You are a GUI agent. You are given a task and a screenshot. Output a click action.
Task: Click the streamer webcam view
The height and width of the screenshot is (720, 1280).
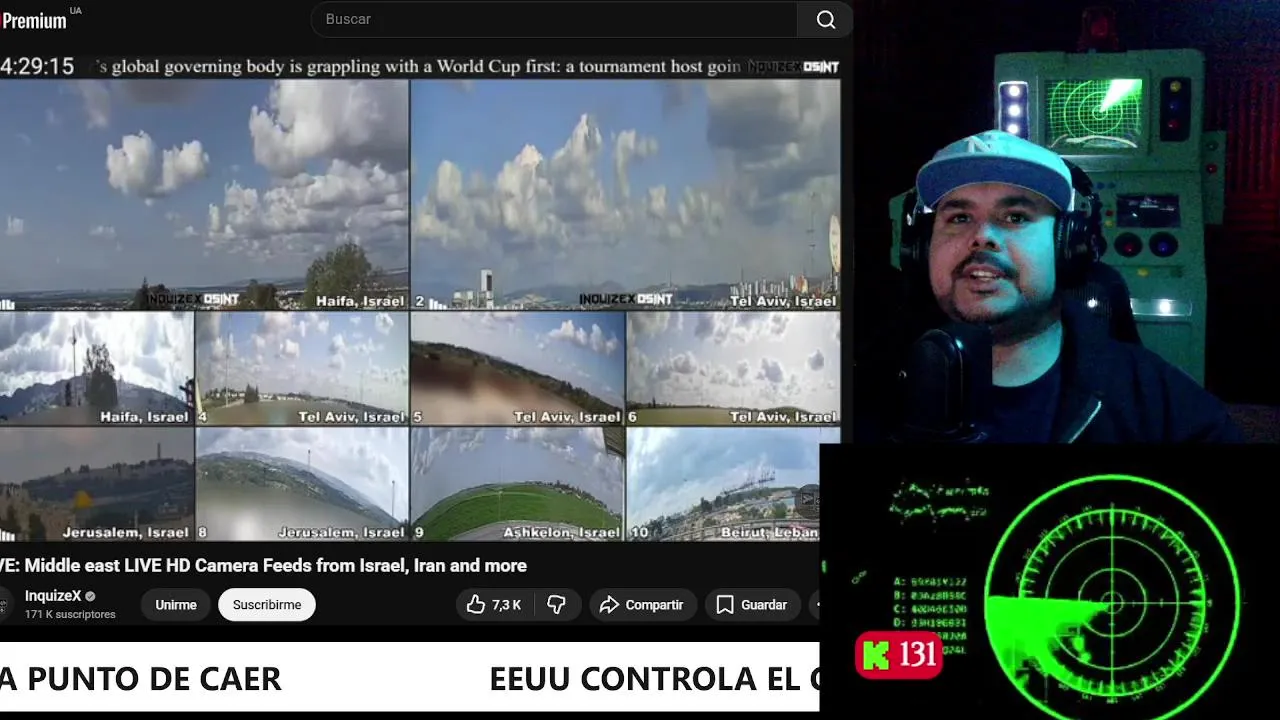pos(1065,222)
